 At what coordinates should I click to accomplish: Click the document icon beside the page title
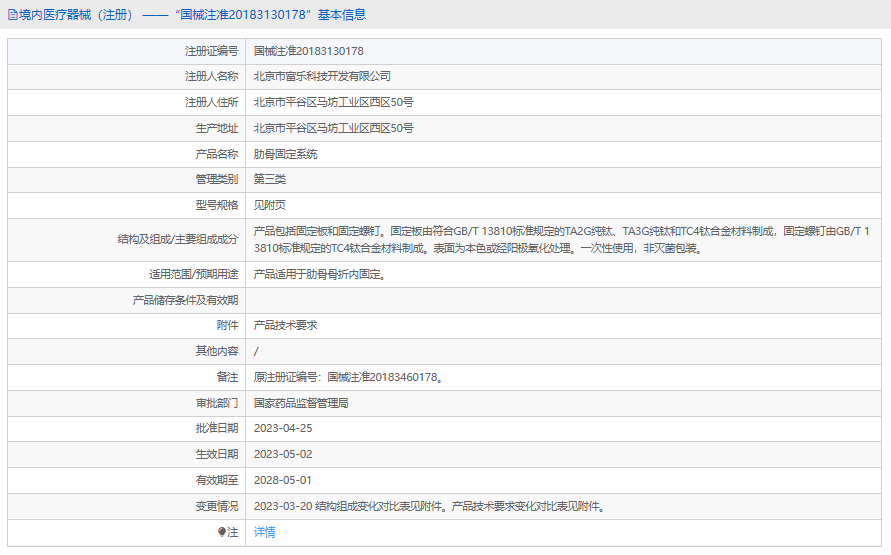[x=12, y=15]
